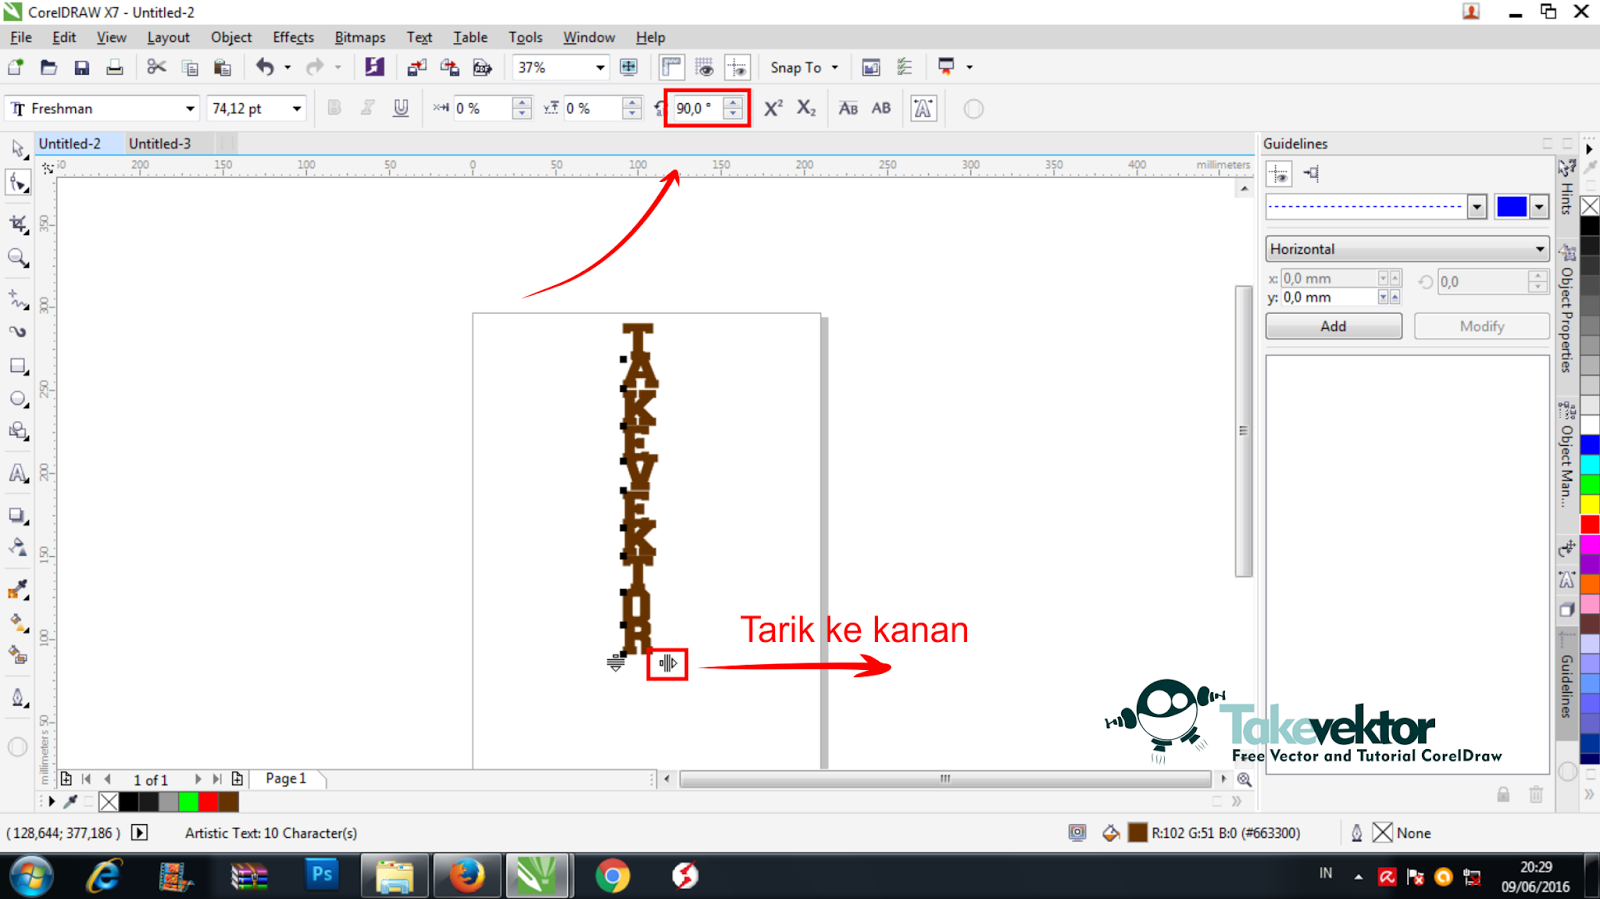Open the Snap To dropdown
This screenshot has height=899, width=1600.
(805, 68)
